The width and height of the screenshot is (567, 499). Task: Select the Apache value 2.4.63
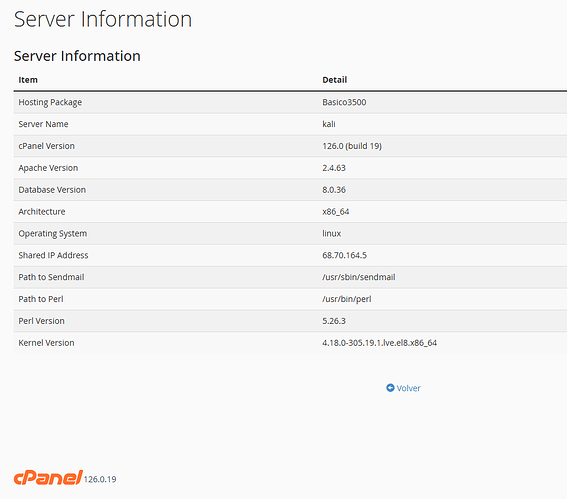point(334,168)
